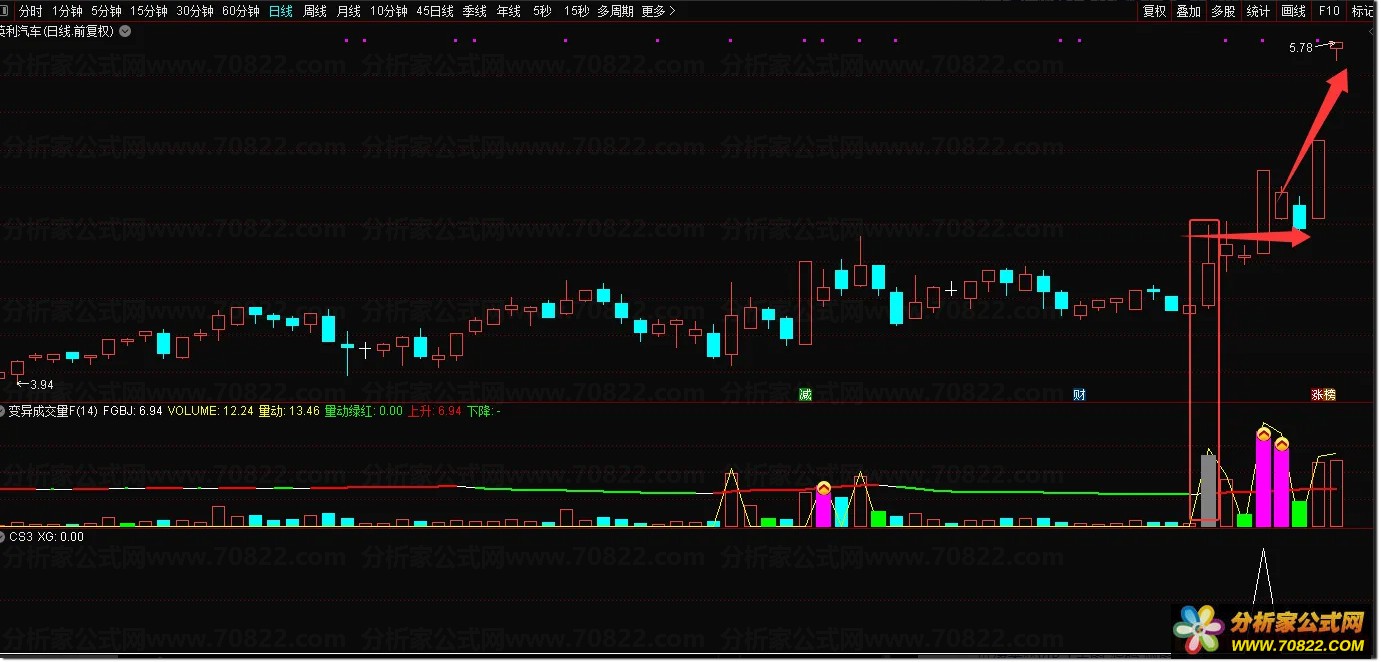Click the 叠加 overlay button
The height and width of the screenshot is (662, 1381).
click(1188, 11)
